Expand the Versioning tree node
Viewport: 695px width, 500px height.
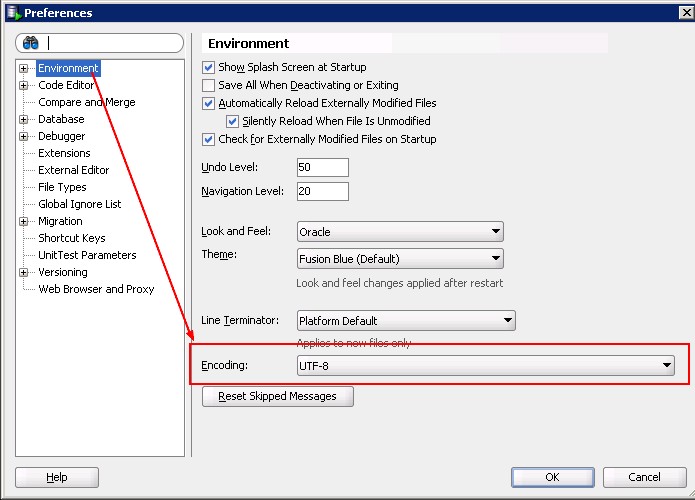(x=23, y=273)
